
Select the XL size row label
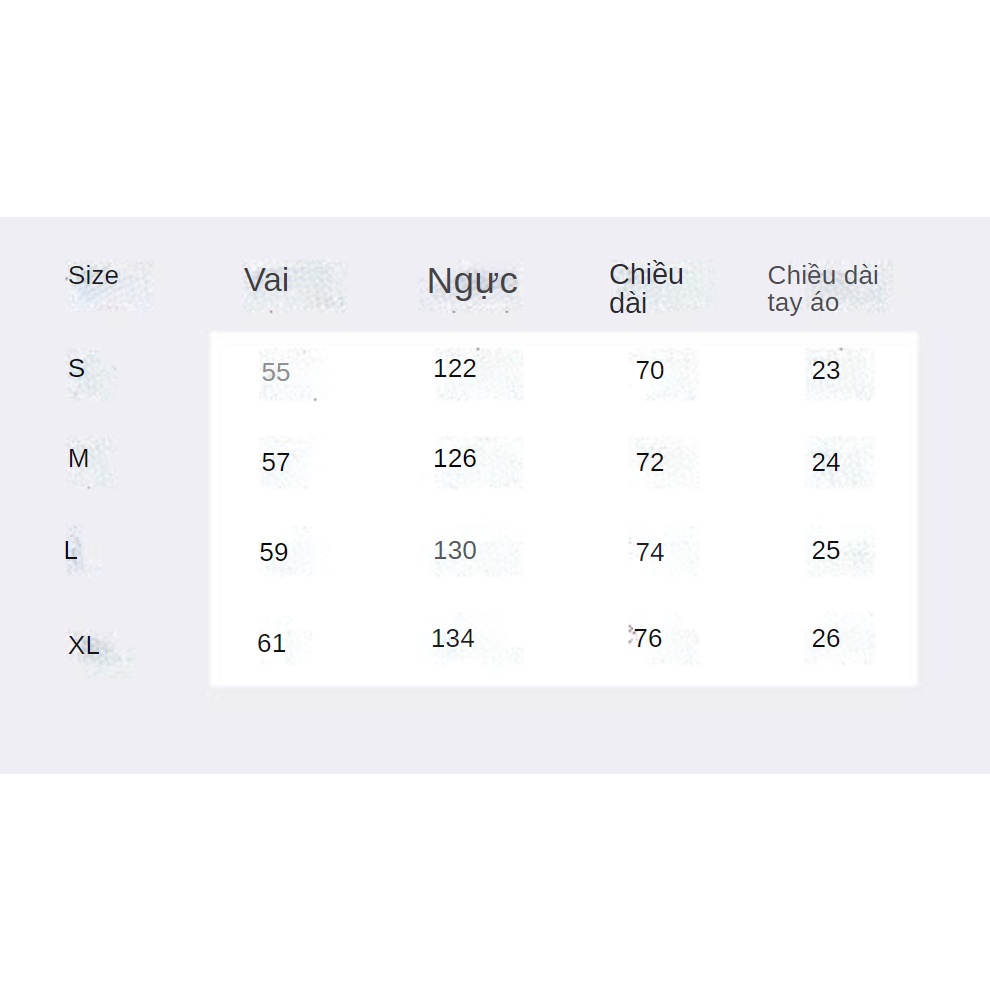coord(84,646)
